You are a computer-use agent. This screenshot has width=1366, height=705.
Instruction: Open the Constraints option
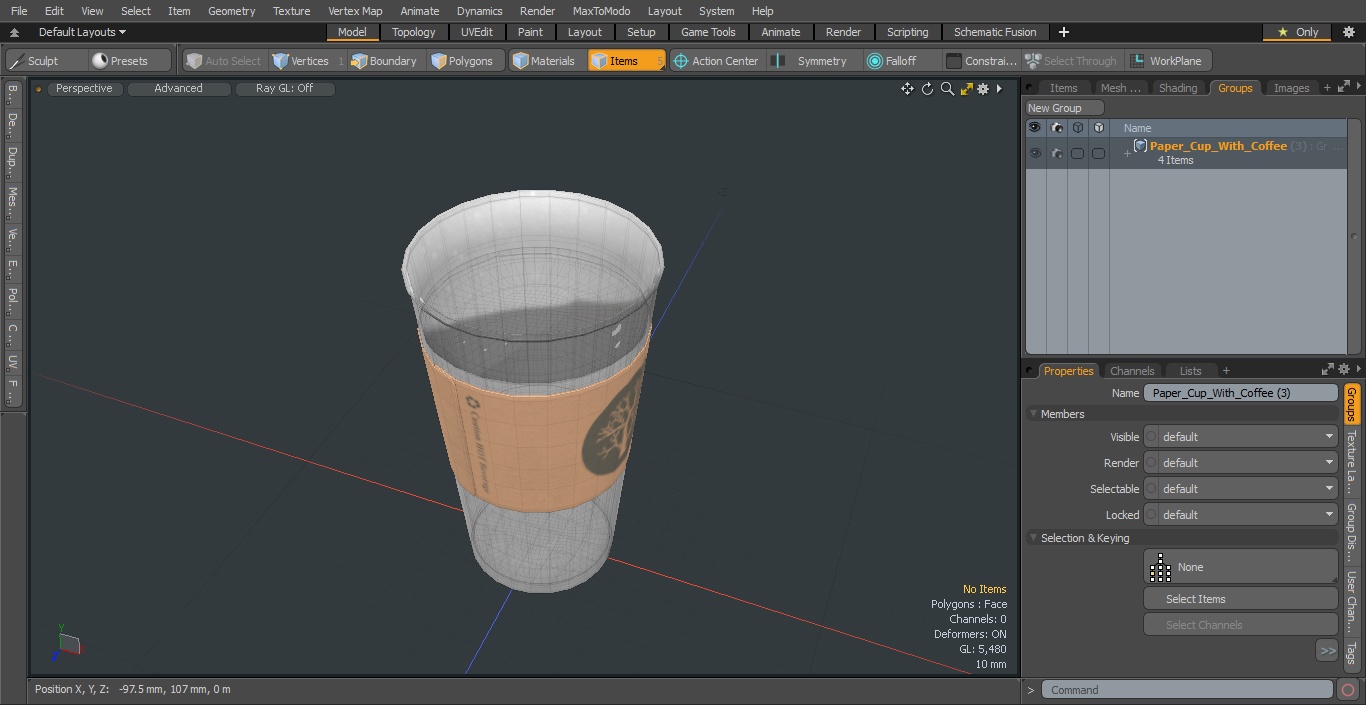click(982, 61)
